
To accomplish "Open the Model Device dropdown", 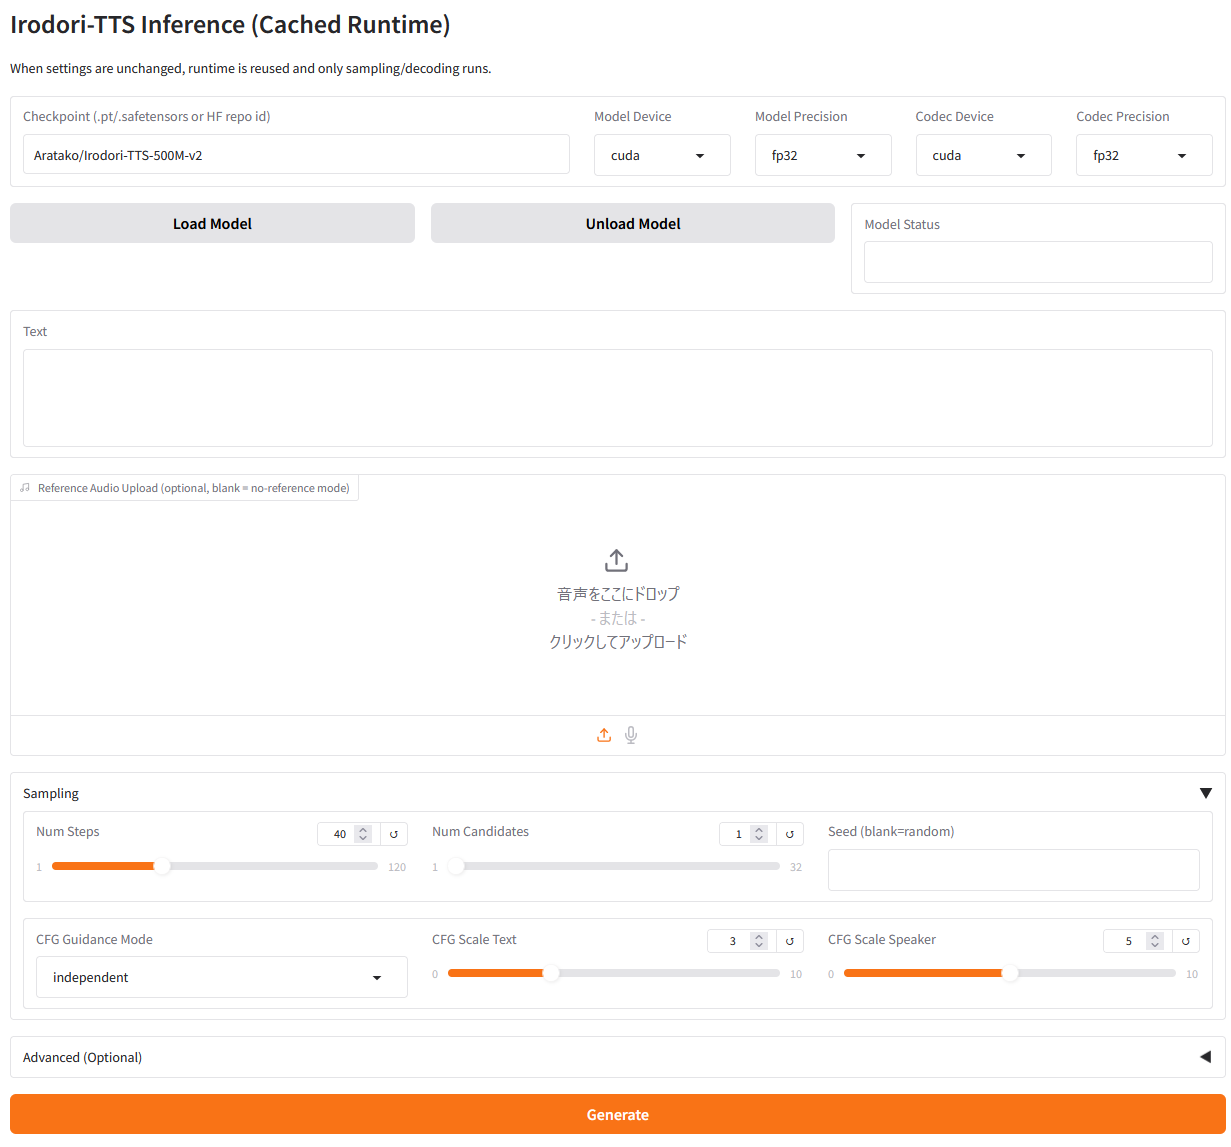I will pyautogui.click(x=662, y=156).
